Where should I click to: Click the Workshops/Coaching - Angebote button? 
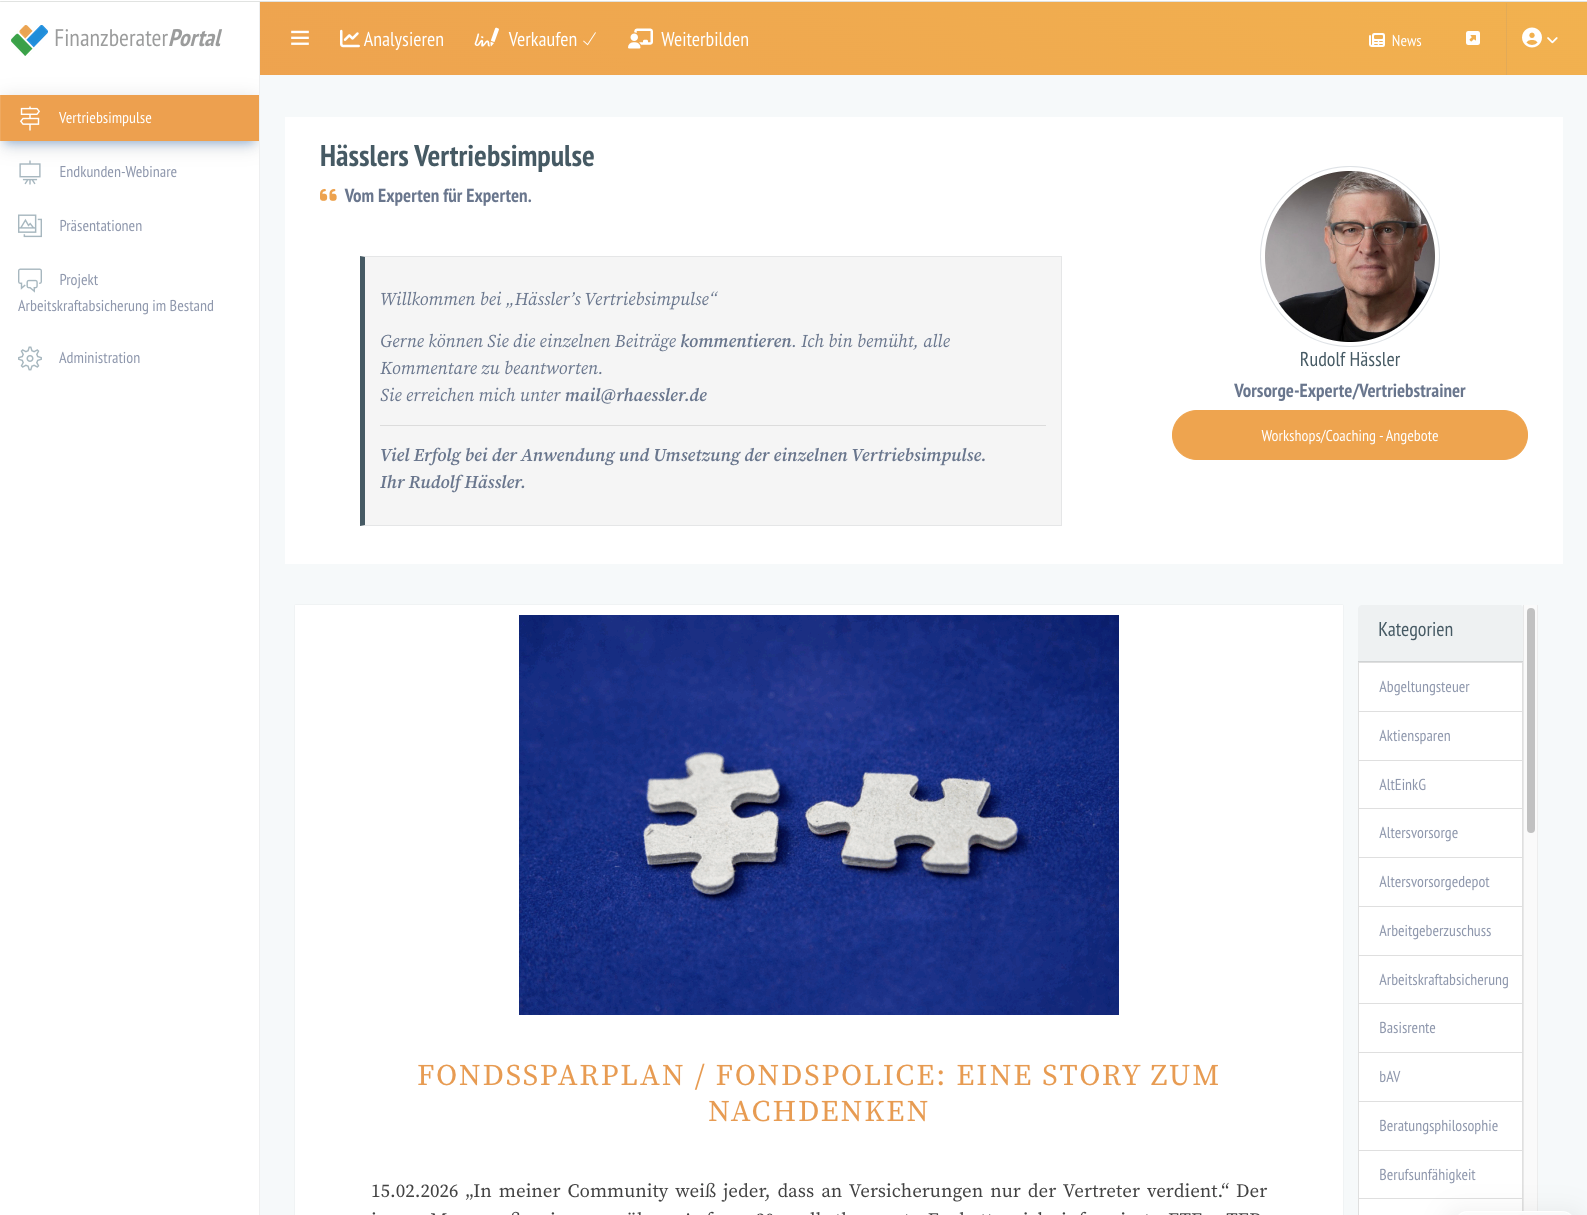(x=1349, y=435)
